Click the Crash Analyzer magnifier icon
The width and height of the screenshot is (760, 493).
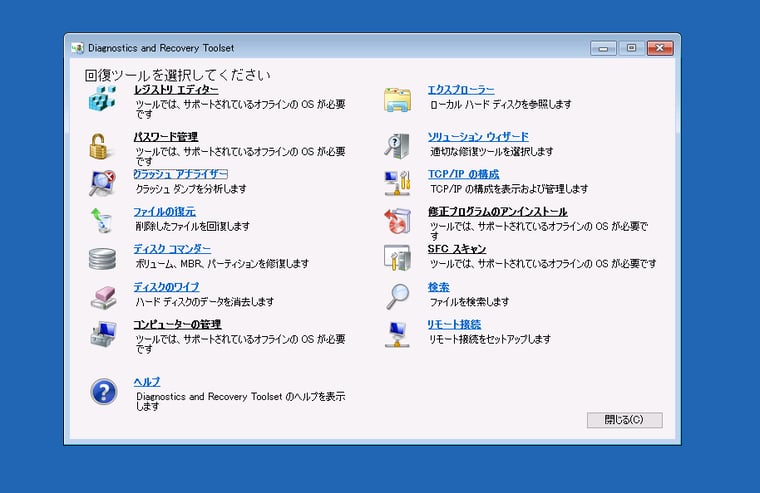(102, 183)
